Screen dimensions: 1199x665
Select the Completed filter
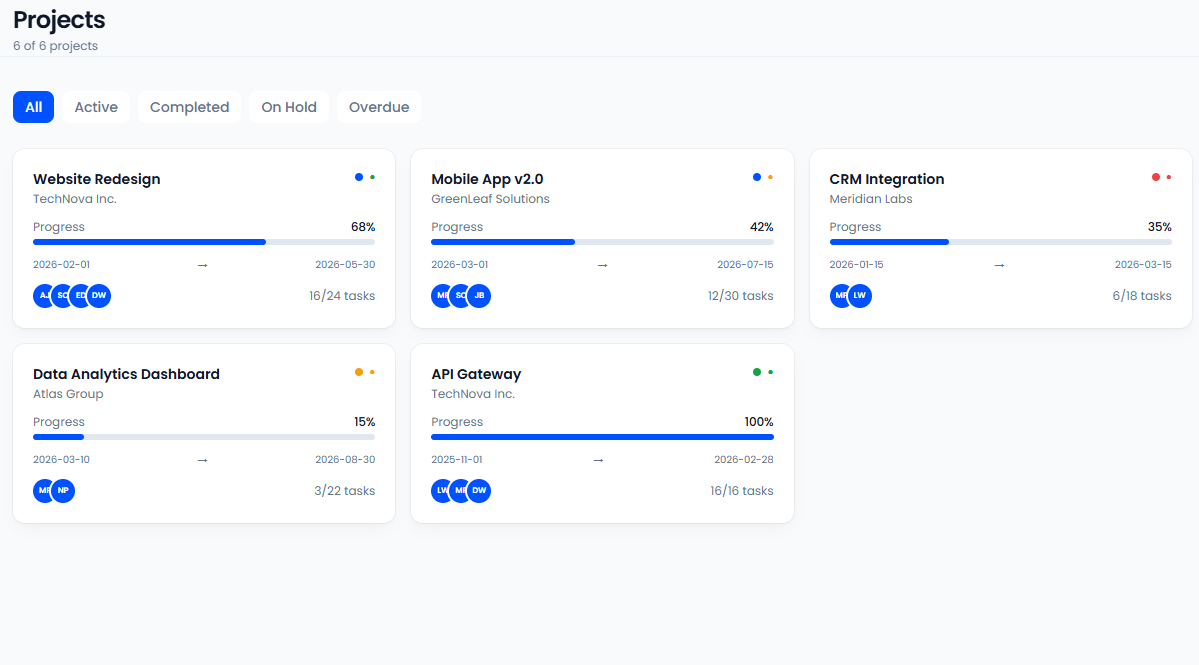(x=189, y=107)
